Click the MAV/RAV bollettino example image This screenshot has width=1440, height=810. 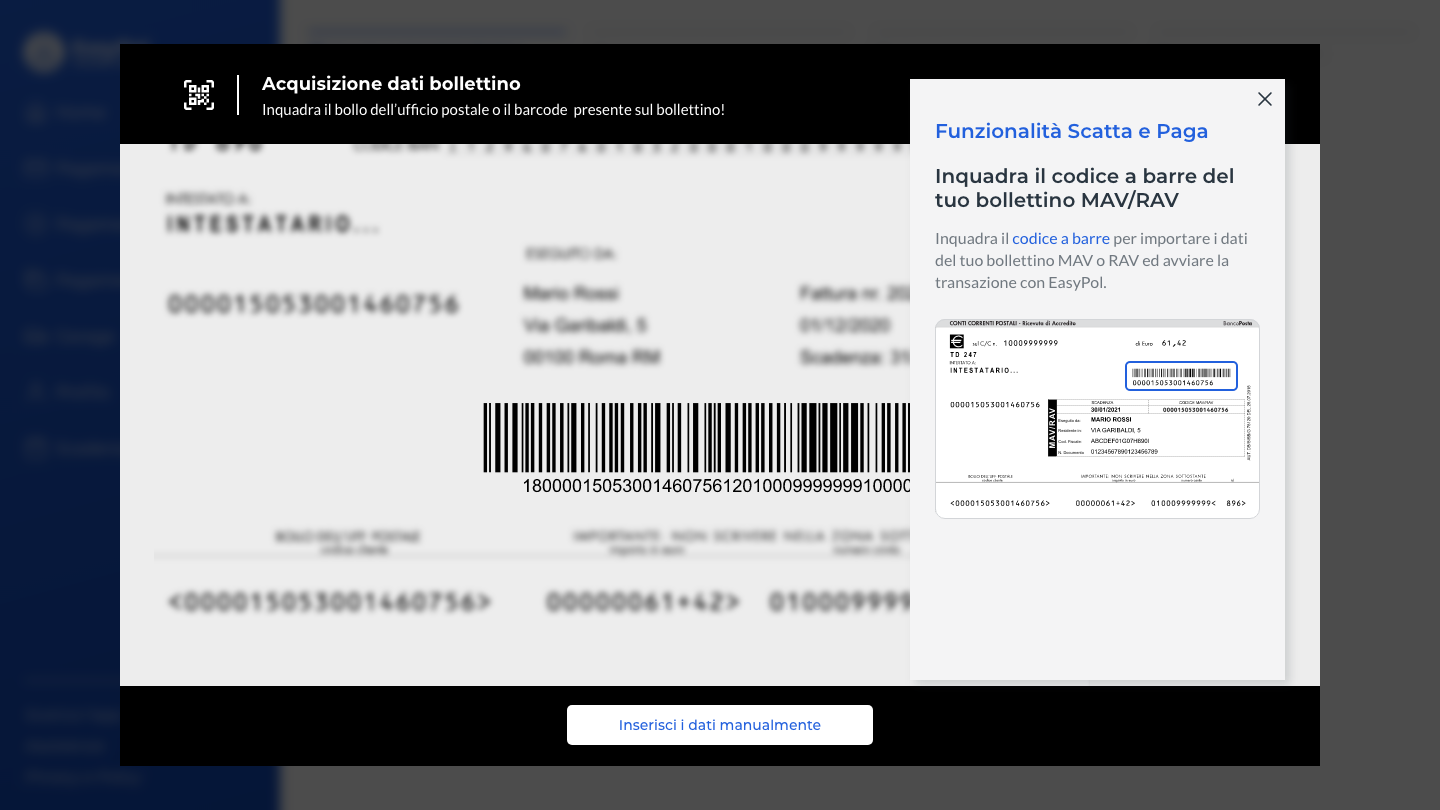pyautogui.click(x=1097, y=419)
